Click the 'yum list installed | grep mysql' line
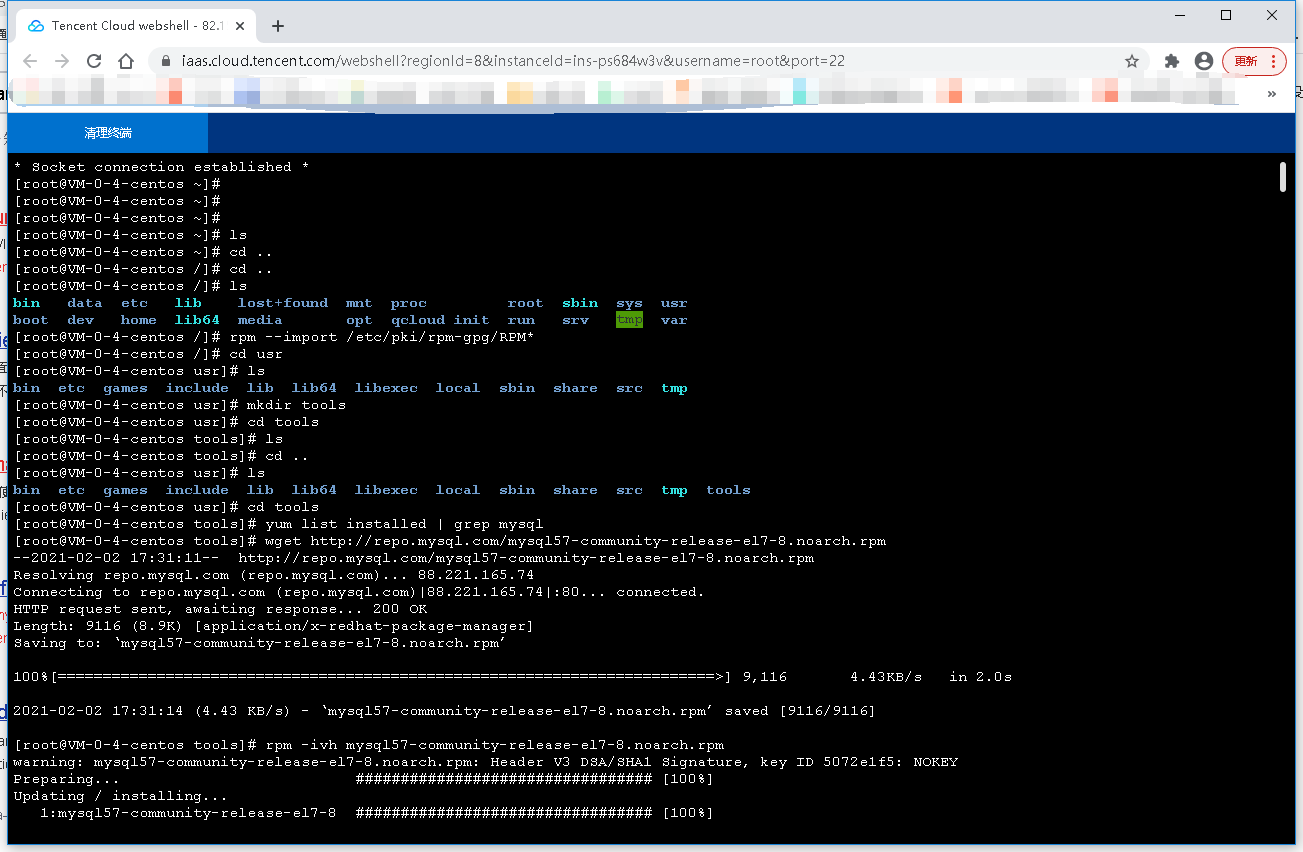 [x=279, y=524]
